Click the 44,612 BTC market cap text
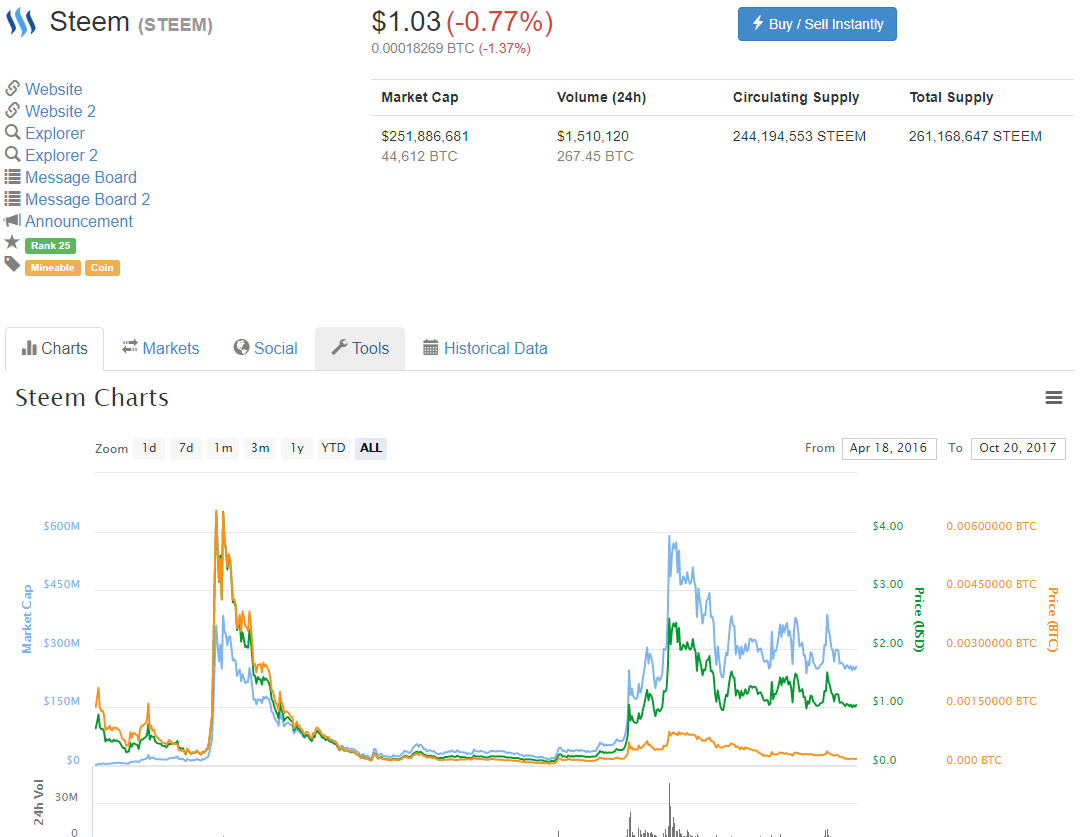This screenshot has height=837, width=1082. [x=419, y=157]
